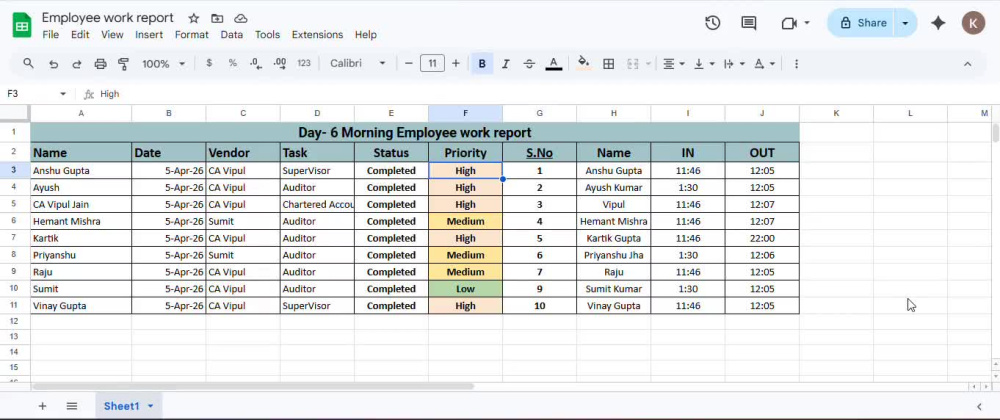Click the more toolbar options icon
This screenshot has height=420, width=1000.
pos(796,64)
